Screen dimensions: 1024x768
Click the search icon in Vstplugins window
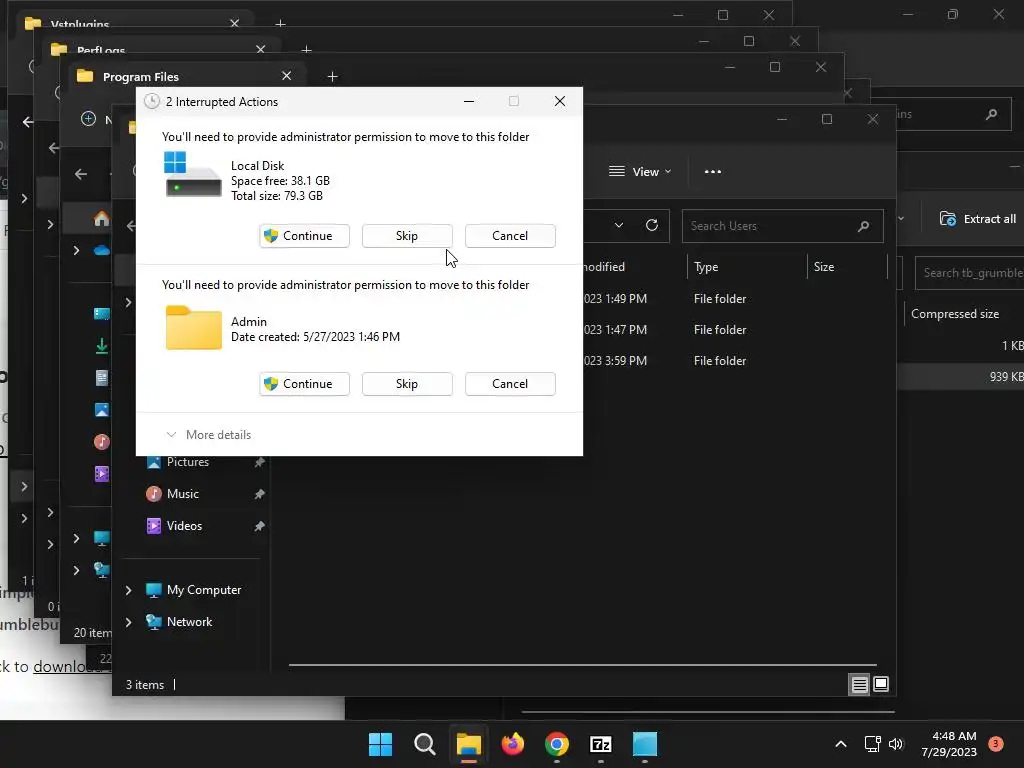pyautogui.click(x=991, y=114)
